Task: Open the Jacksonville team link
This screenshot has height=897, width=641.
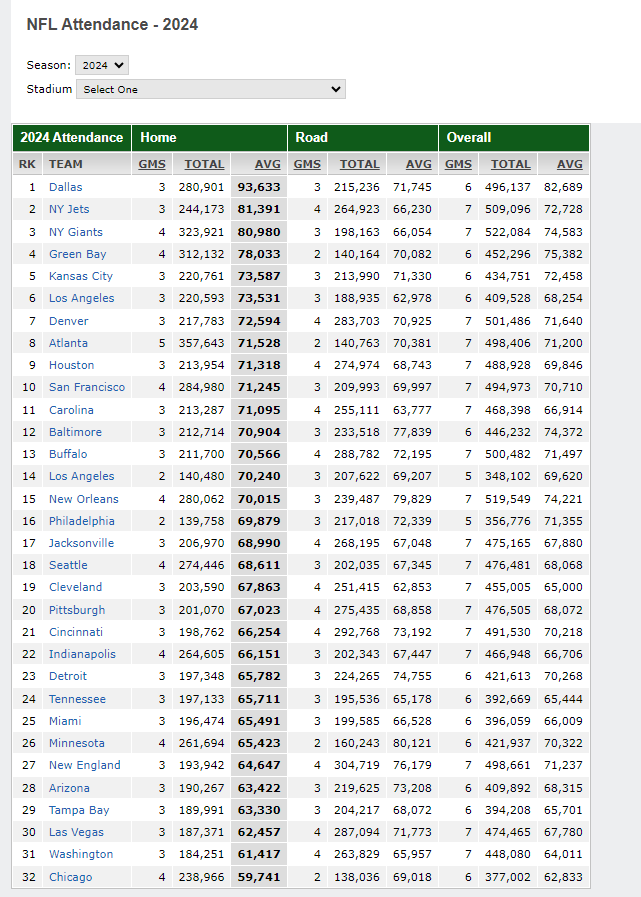Action: click(x=81, y=543)
